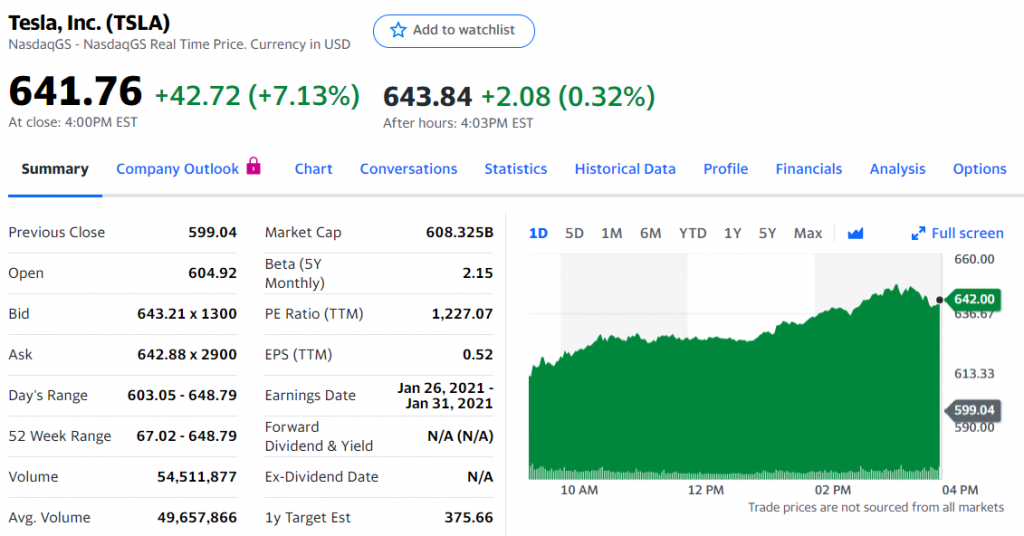Switch chart type using the area chart icon

[855, 233]
